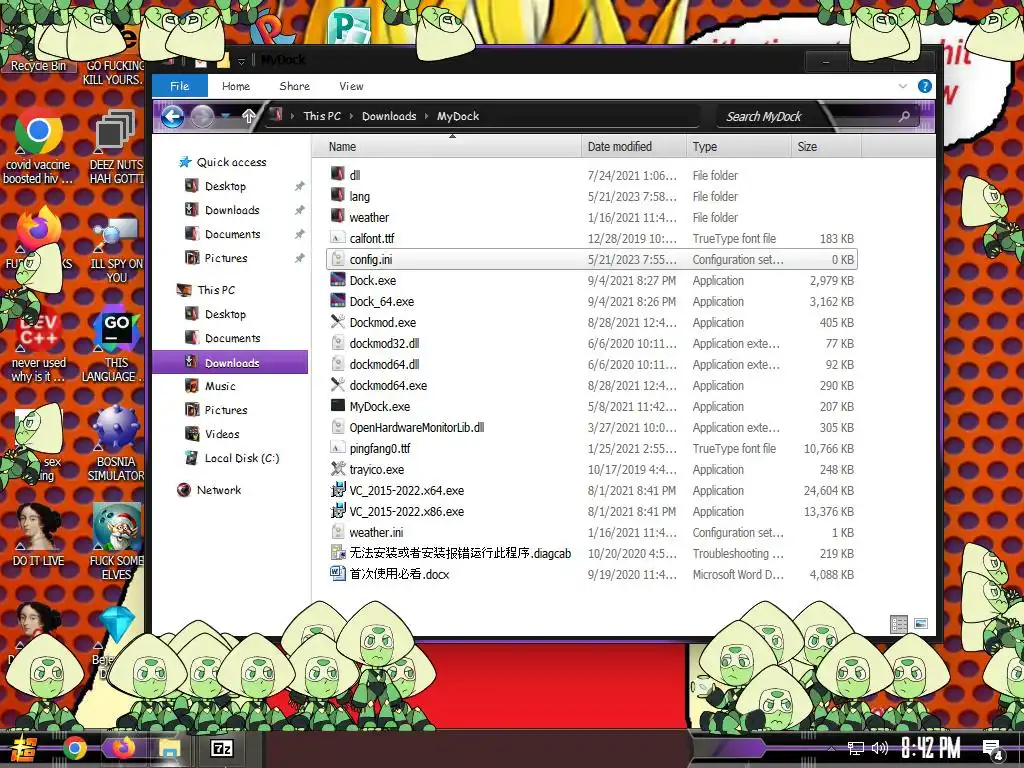Screen dimensions: 1024x768
Task: Open the volume speaker tray icon
Action: tap(880, 748)
